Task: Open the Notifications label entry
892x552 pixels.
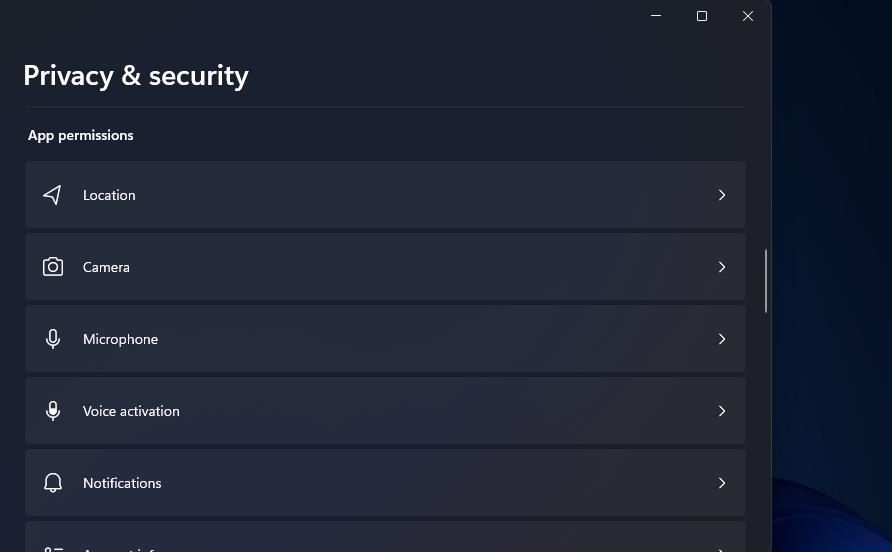Action: click(x=122, y=483)
